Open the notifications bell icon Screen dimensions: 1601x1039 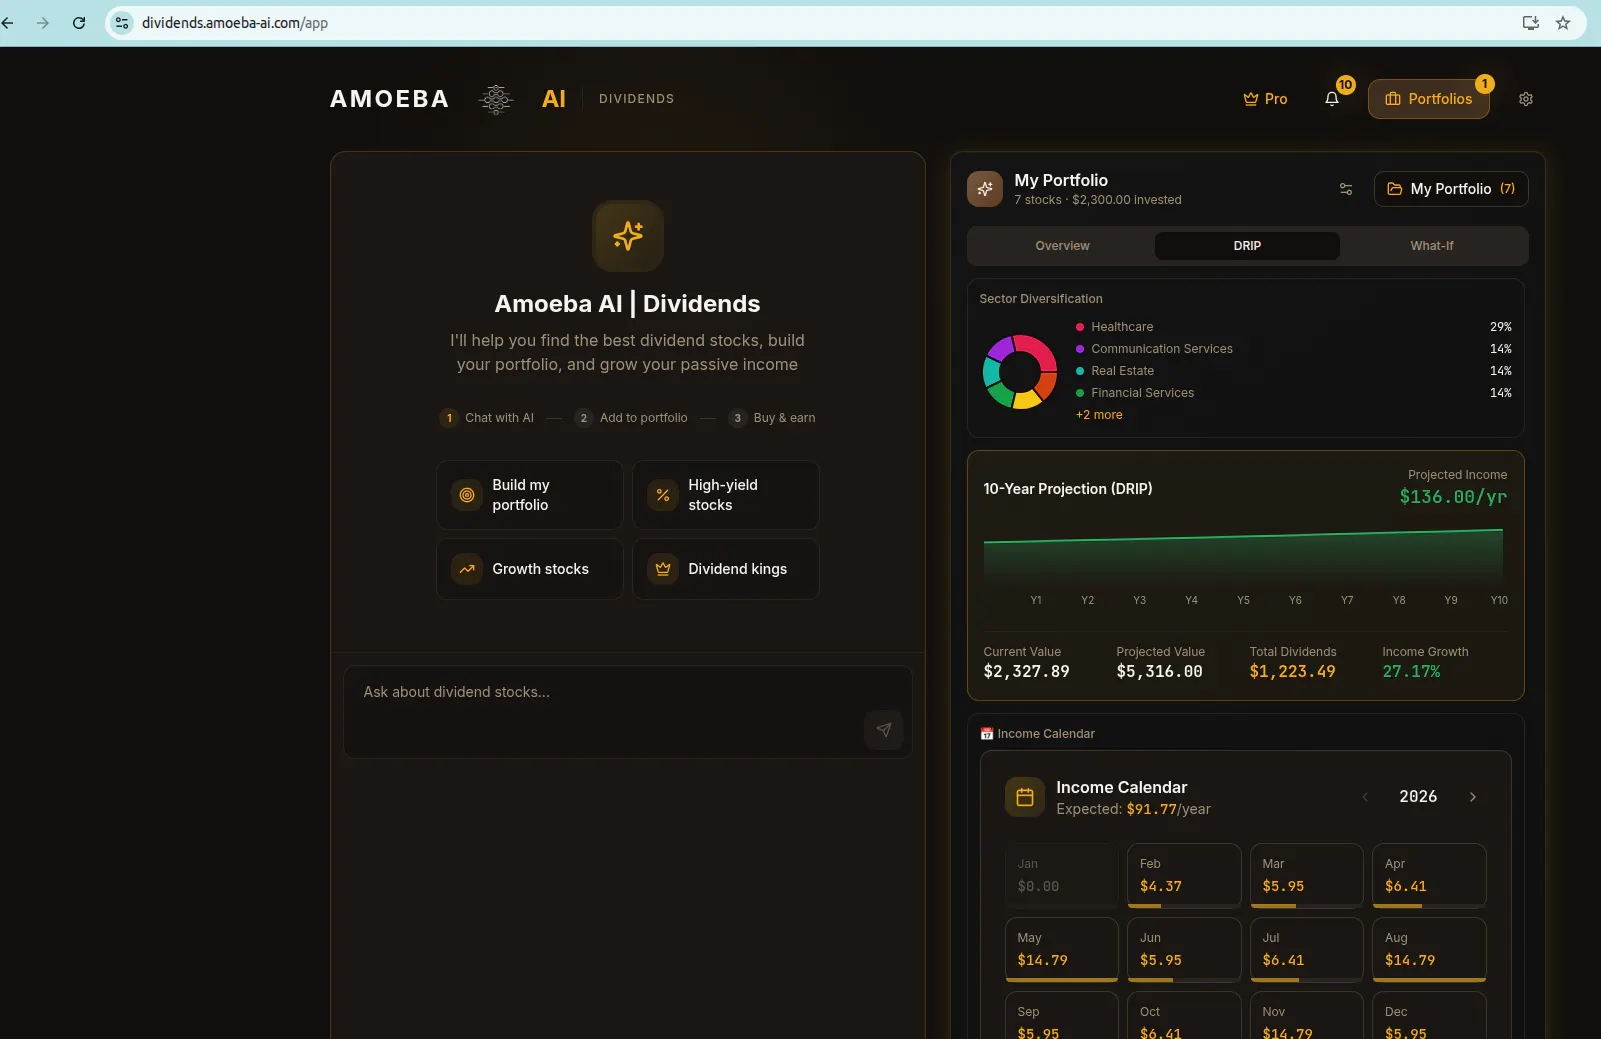tap(1332, 99)
